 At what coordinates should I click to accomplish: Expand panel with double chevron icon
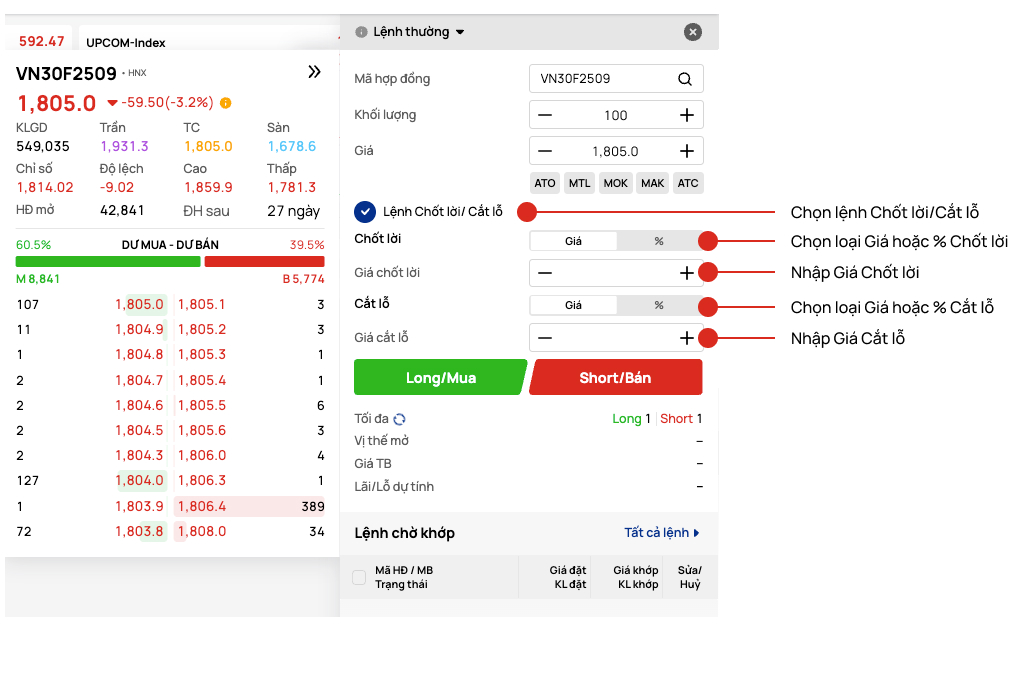click(x=314, y=72)
